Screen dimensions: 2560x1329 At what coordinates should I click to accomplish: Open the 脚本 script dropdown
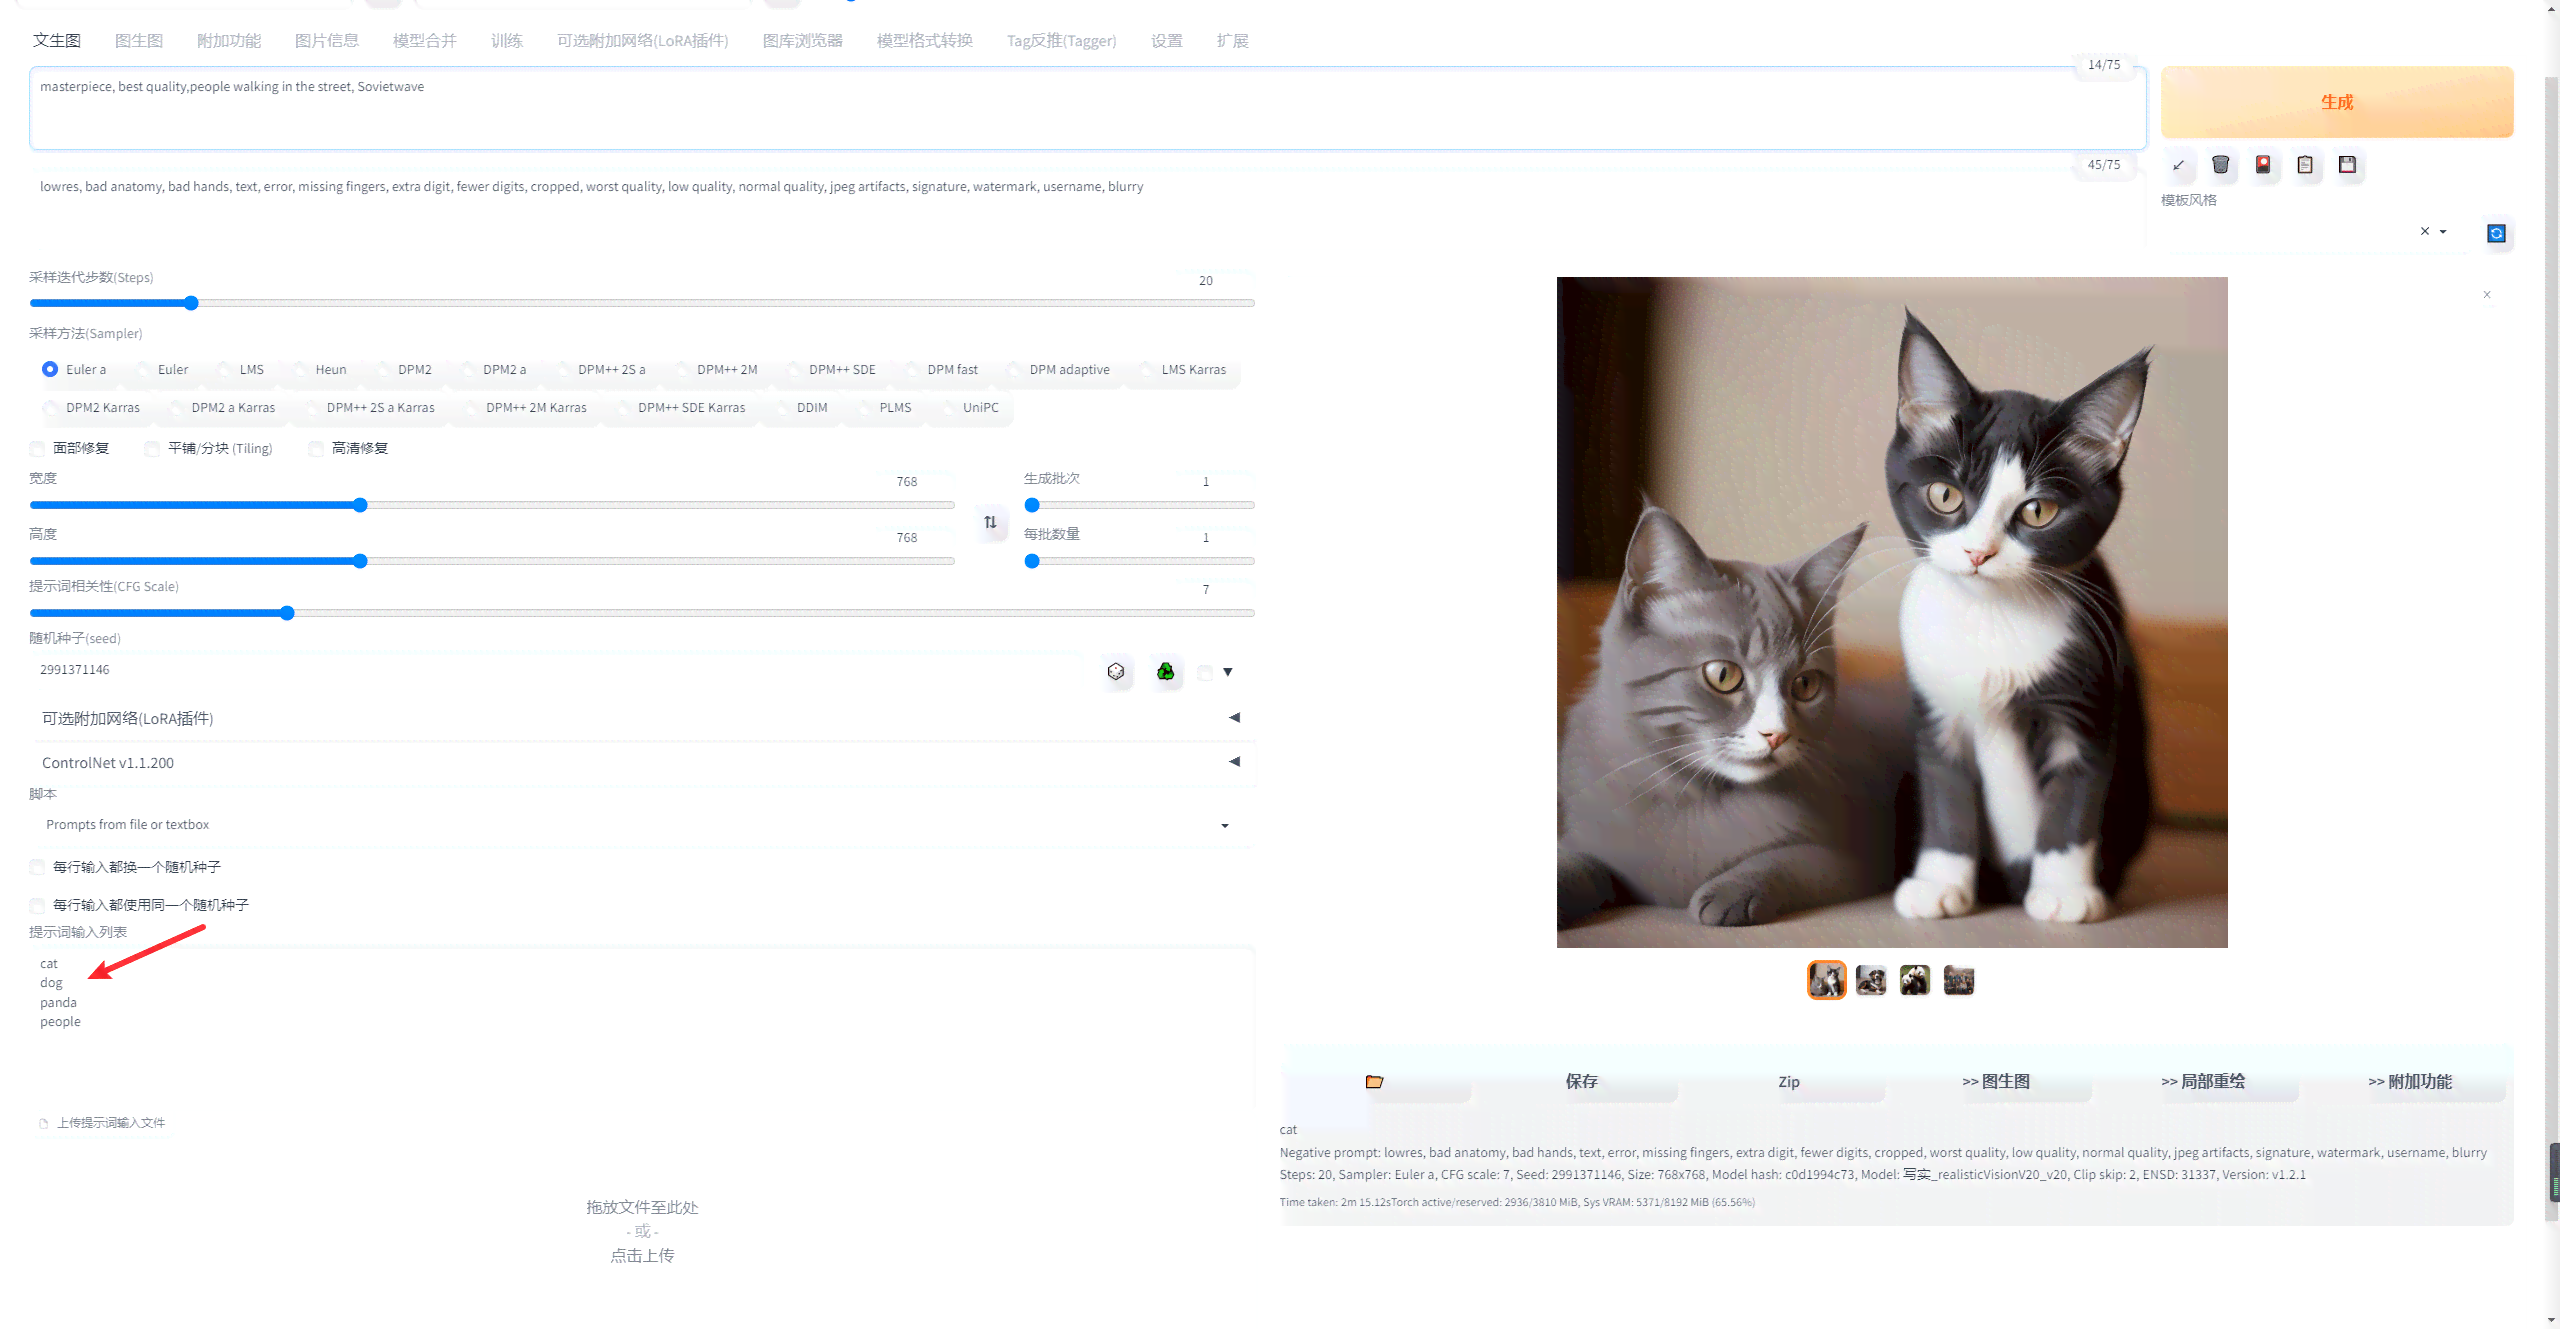(x=642, y=825)
